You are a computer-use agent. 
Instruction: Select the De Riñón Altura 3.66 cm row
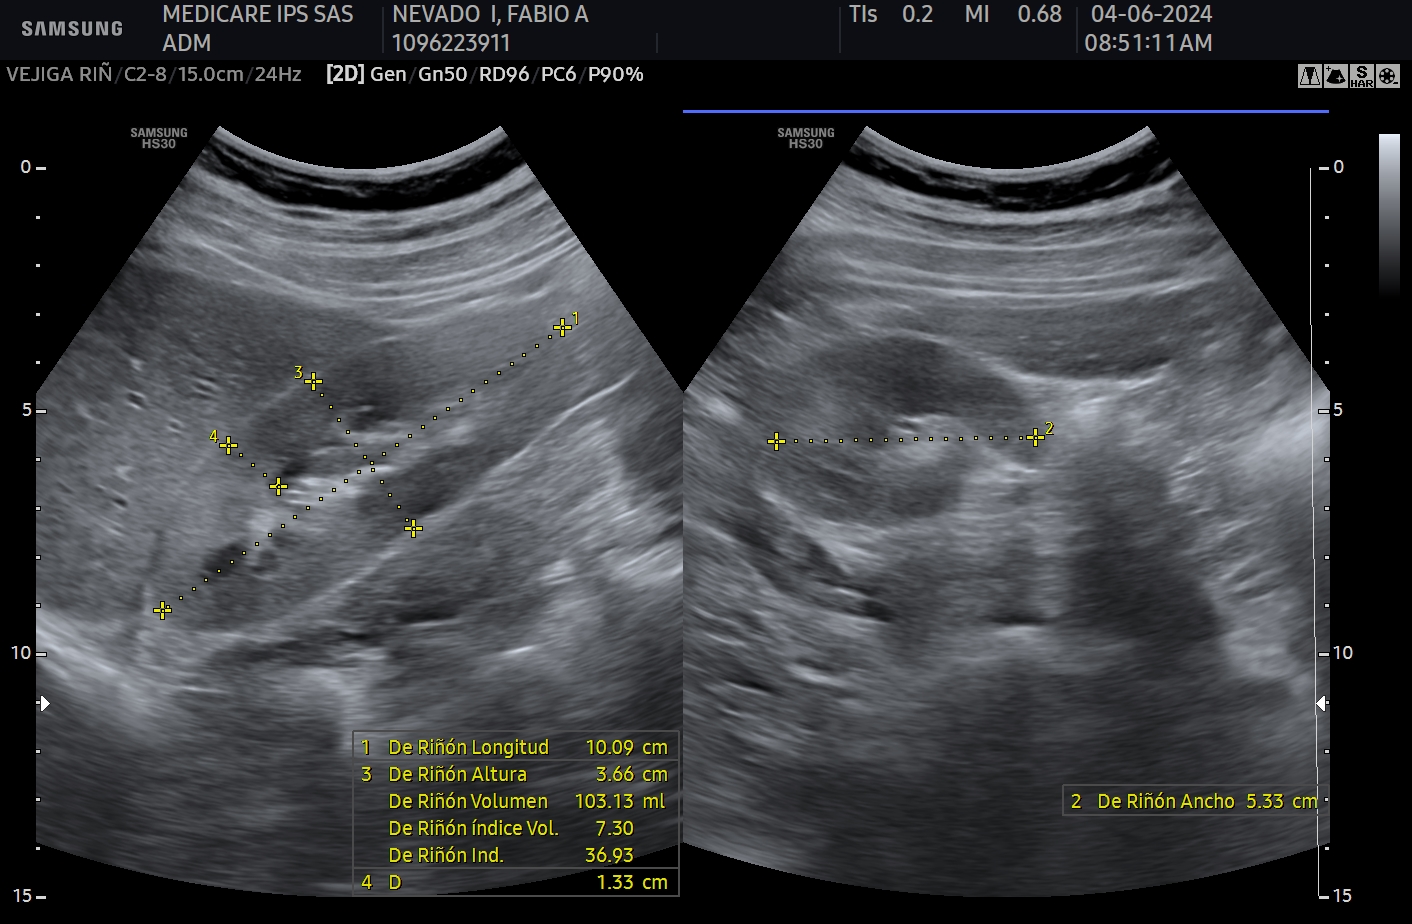(515, 774)
